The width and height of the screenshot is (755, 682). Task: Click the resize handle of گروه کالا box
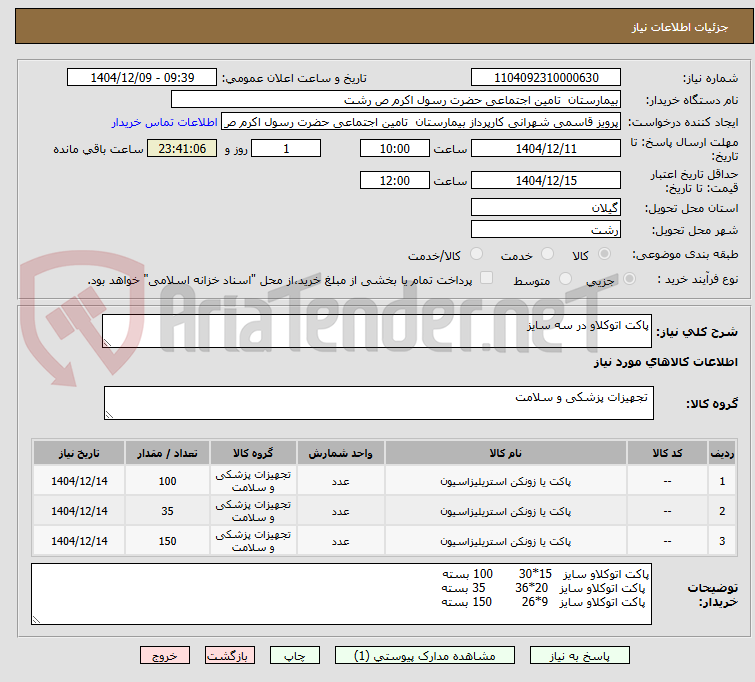[x=109, y=414]
